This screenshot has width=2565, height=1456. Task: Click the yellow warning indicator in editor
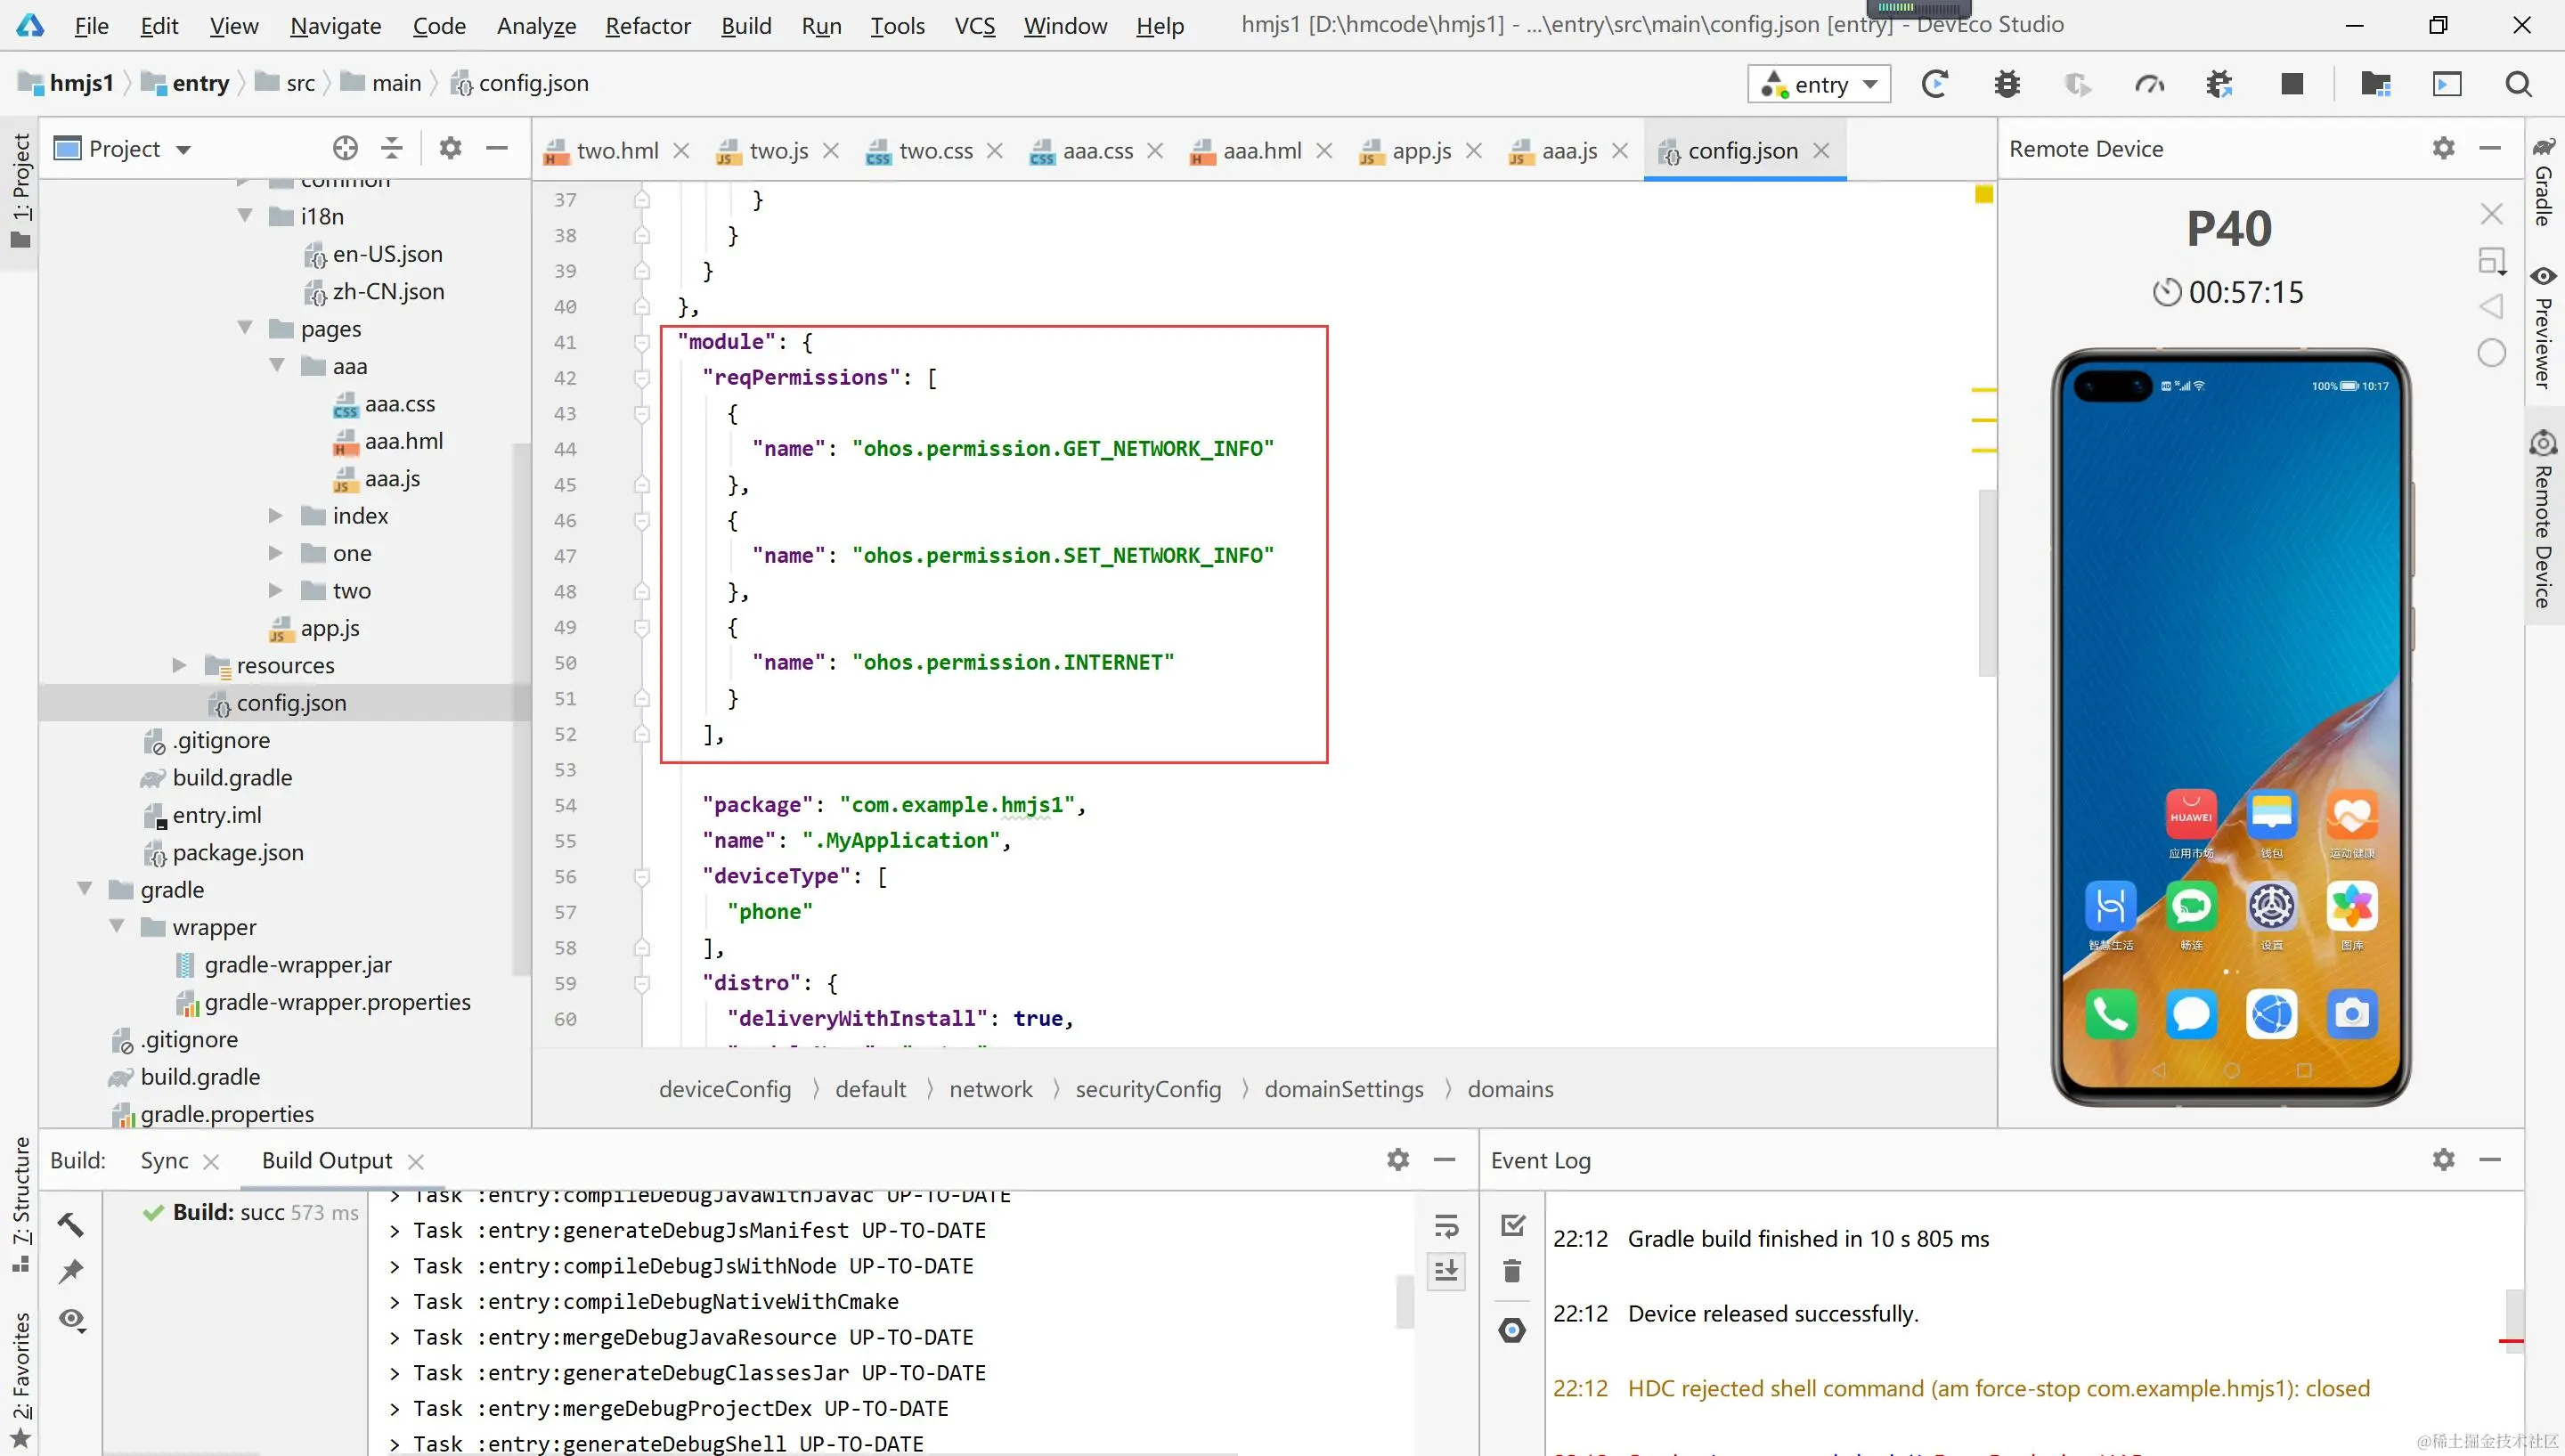click(x=1984, y=194)
